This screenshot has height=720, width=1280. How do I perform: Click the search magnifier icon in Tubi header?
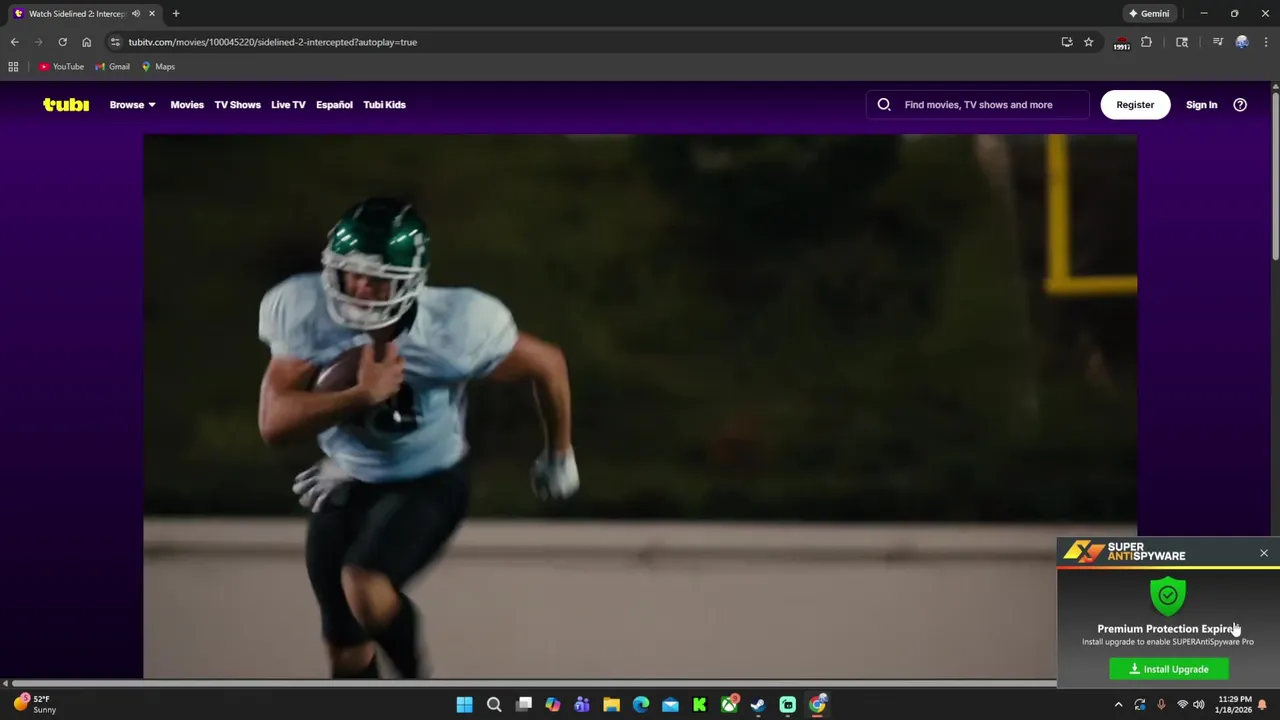(884, 104)
